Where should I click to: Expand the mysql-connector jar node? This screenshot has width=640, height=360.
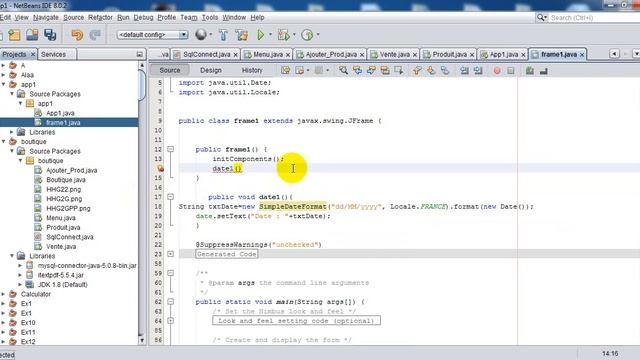click(x=20, y=265)
